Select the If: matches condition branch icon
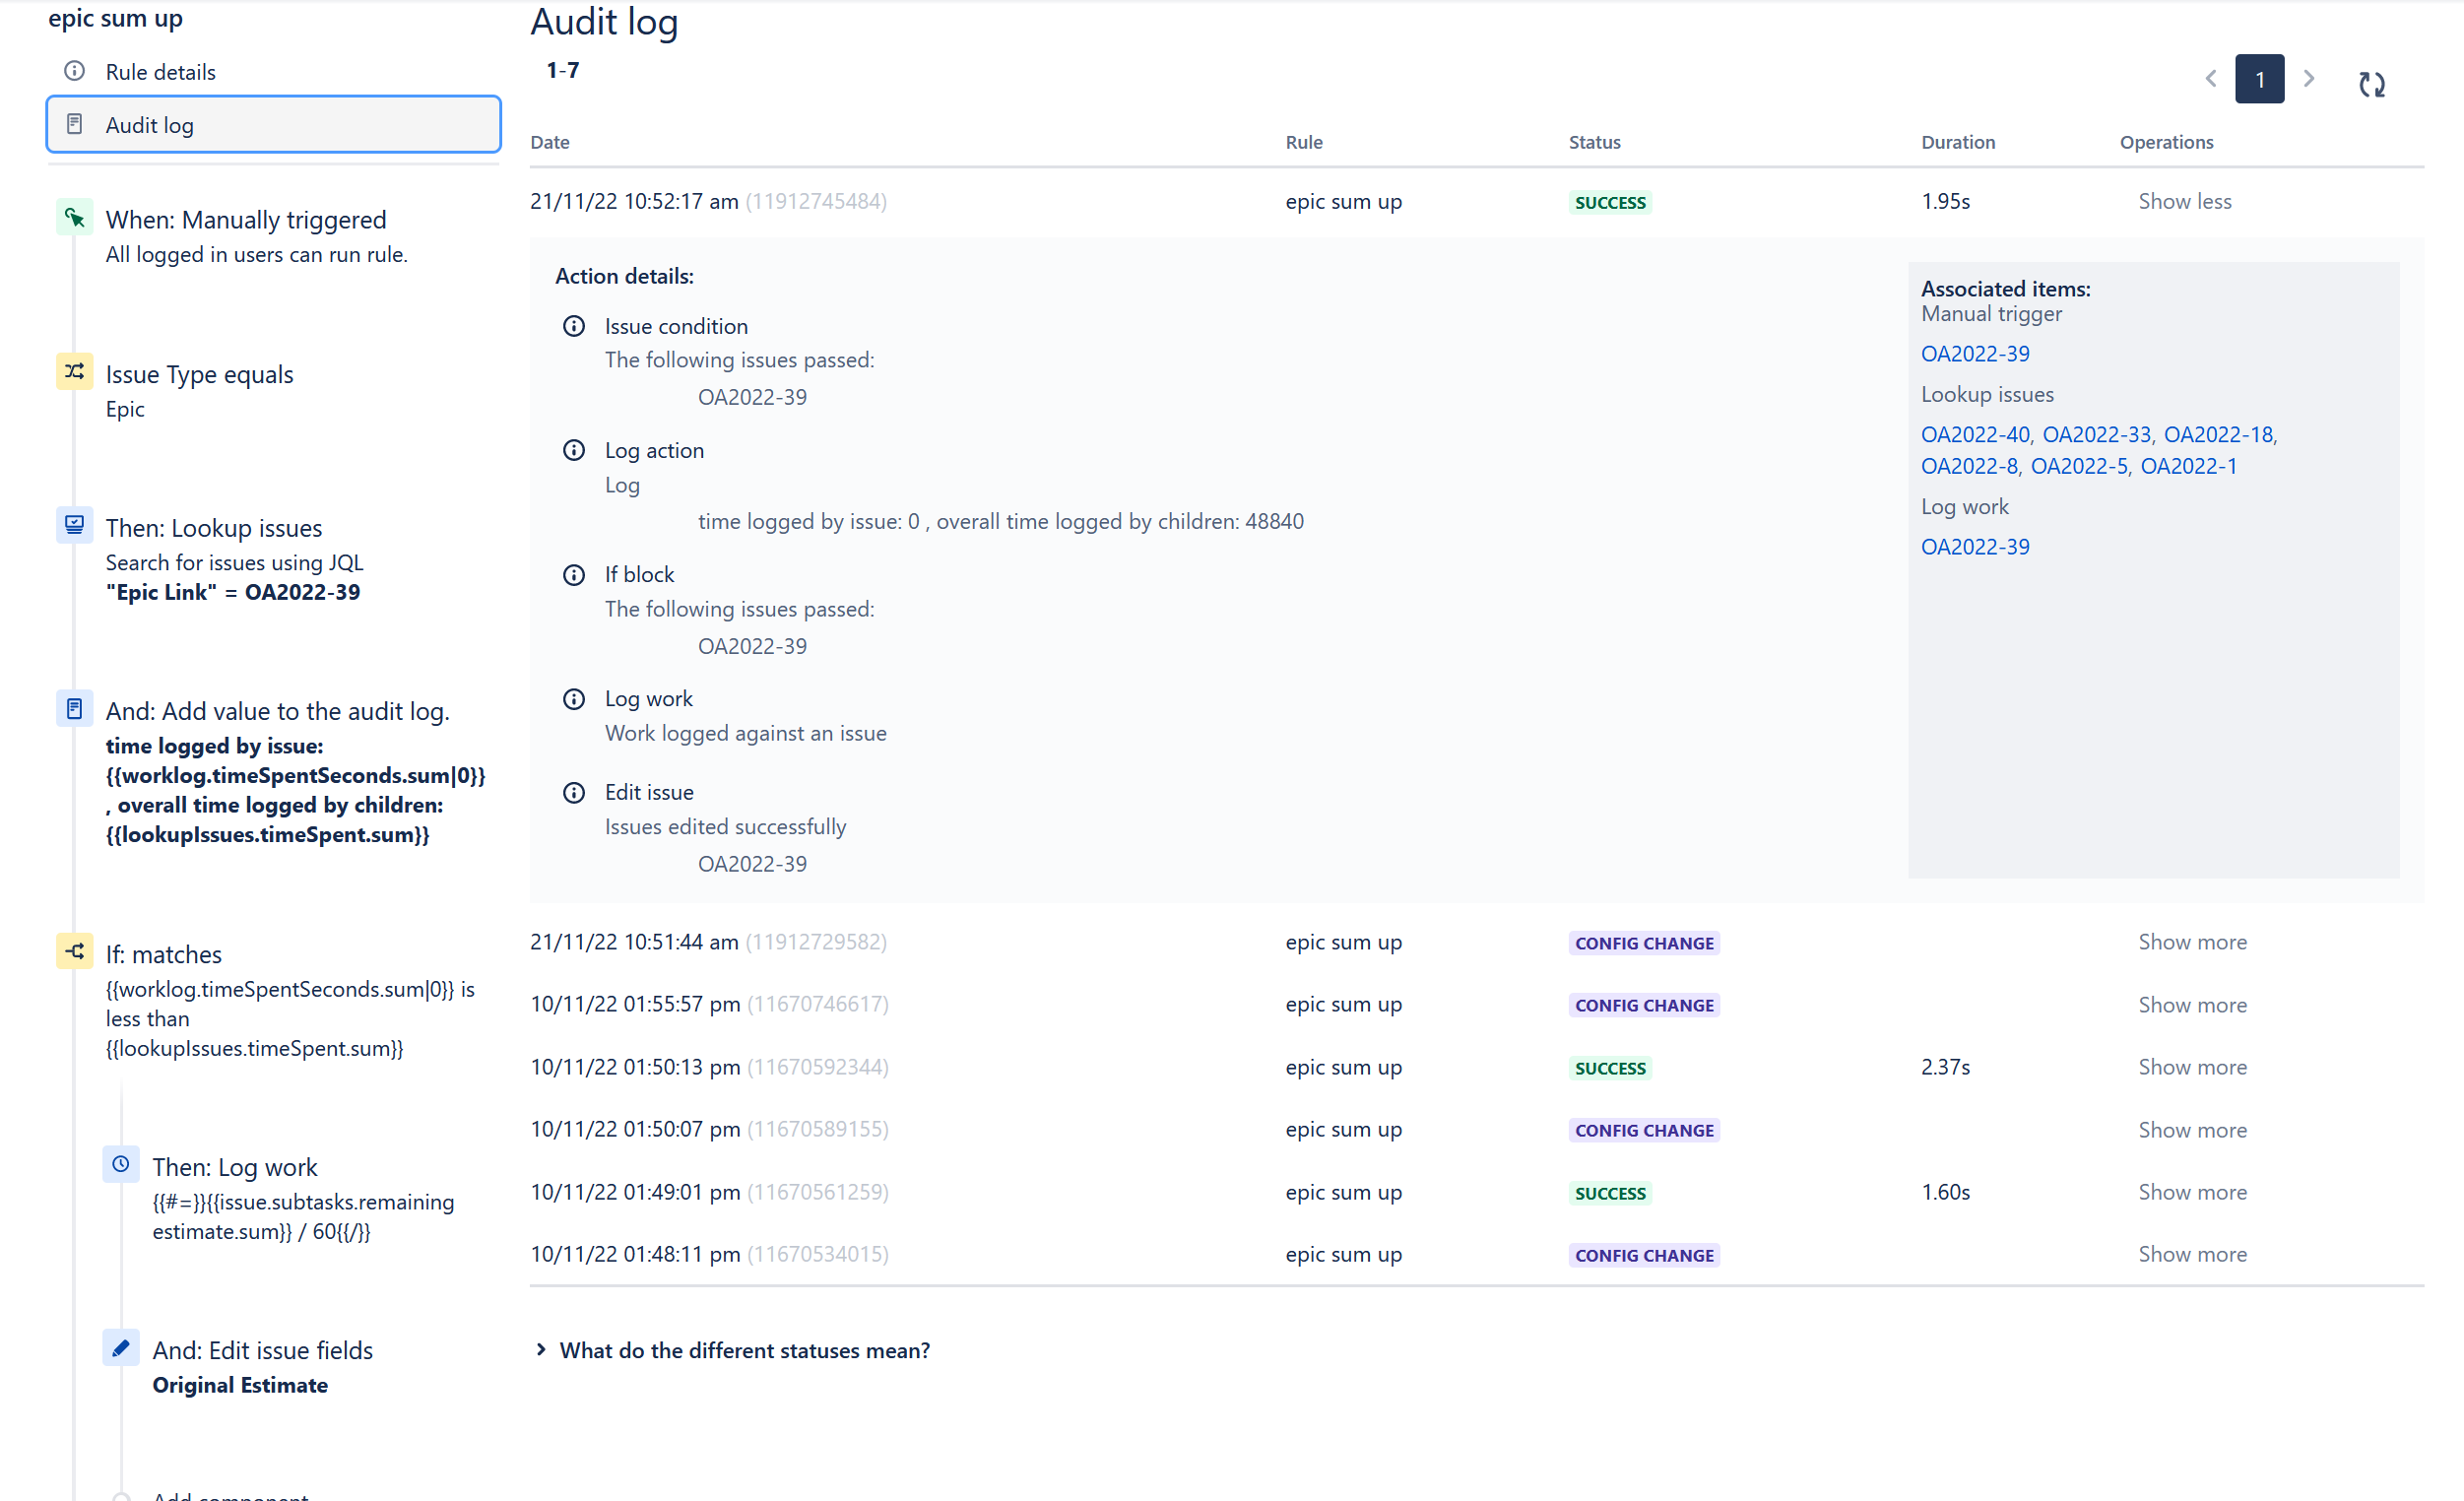This screenshot has width=2464, height=1501. (74, 951)
